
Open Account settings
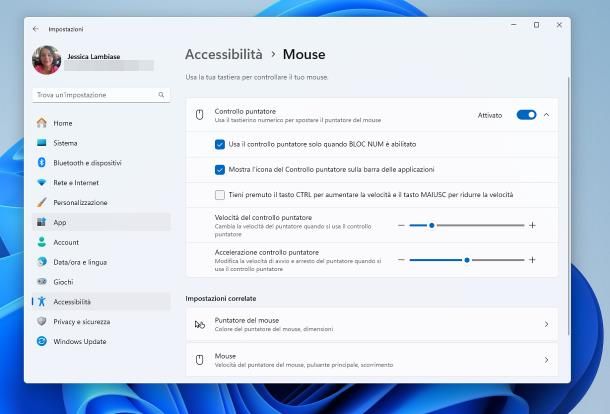[x=101, y=242]
